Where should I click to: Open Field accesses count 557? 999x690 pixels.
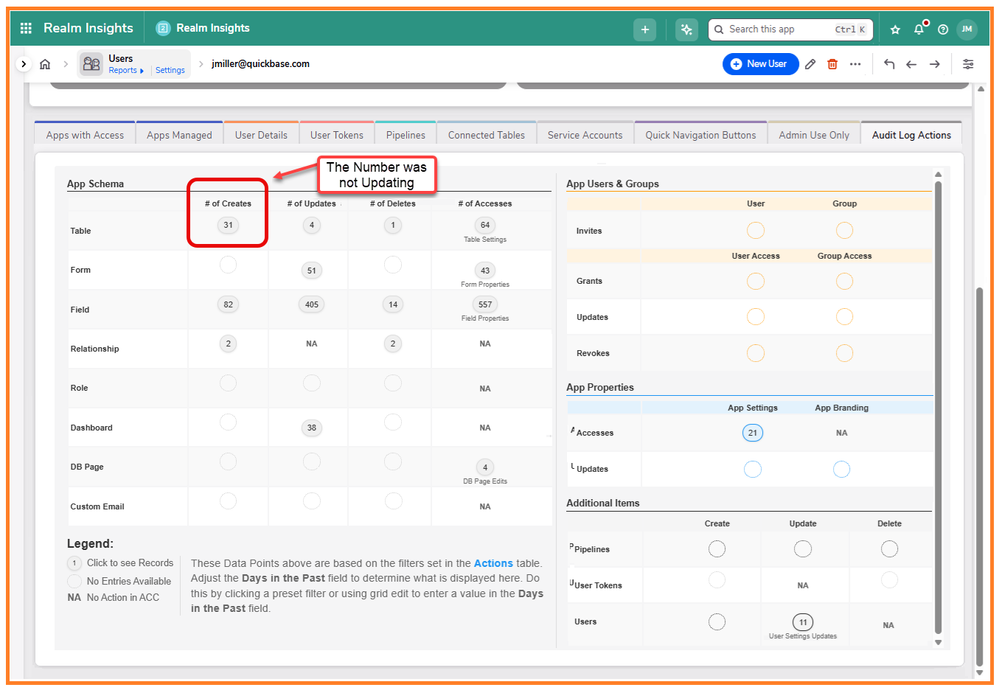485,305
